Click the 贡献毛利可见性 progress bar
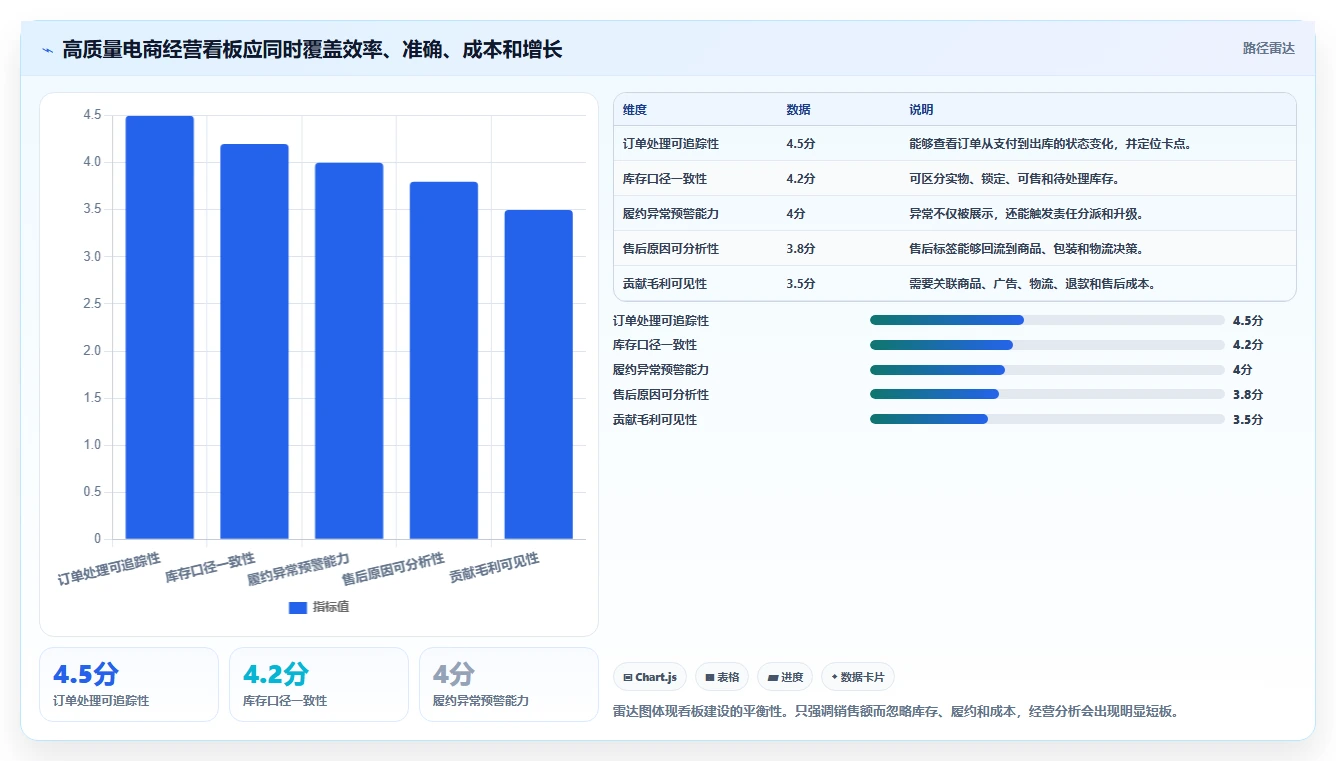The width and height of the screenshot is (1336, 761). point(1047,420)
